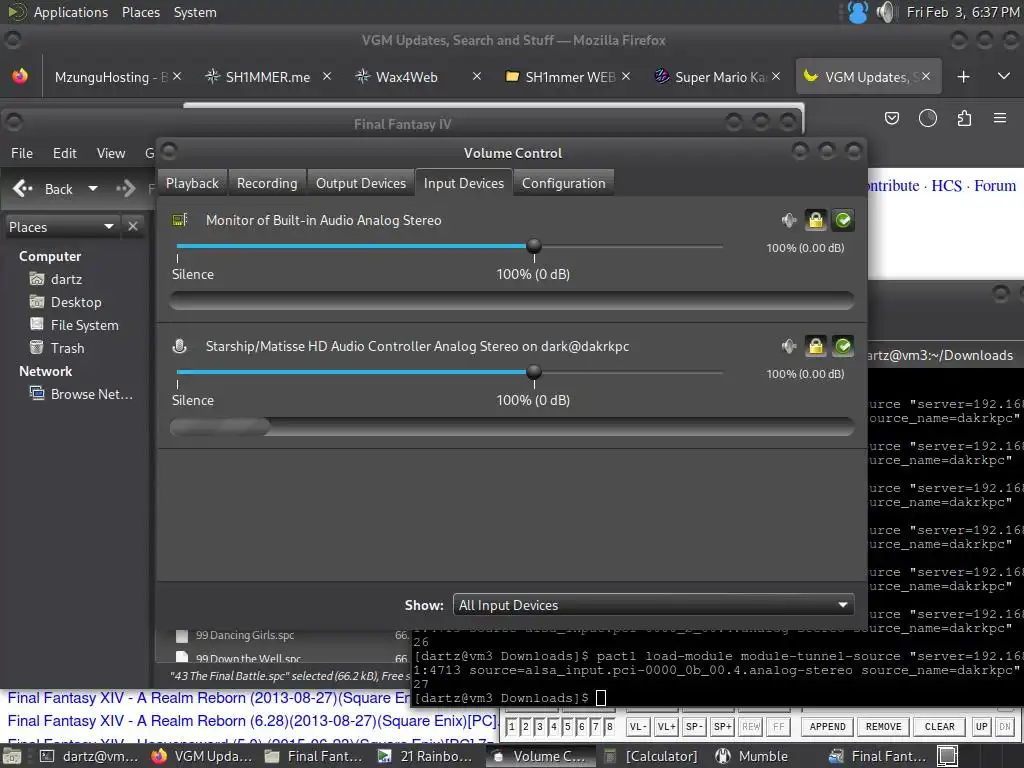Open the Forum link on the webpage
1024x768 pixels.
[995, 186]
